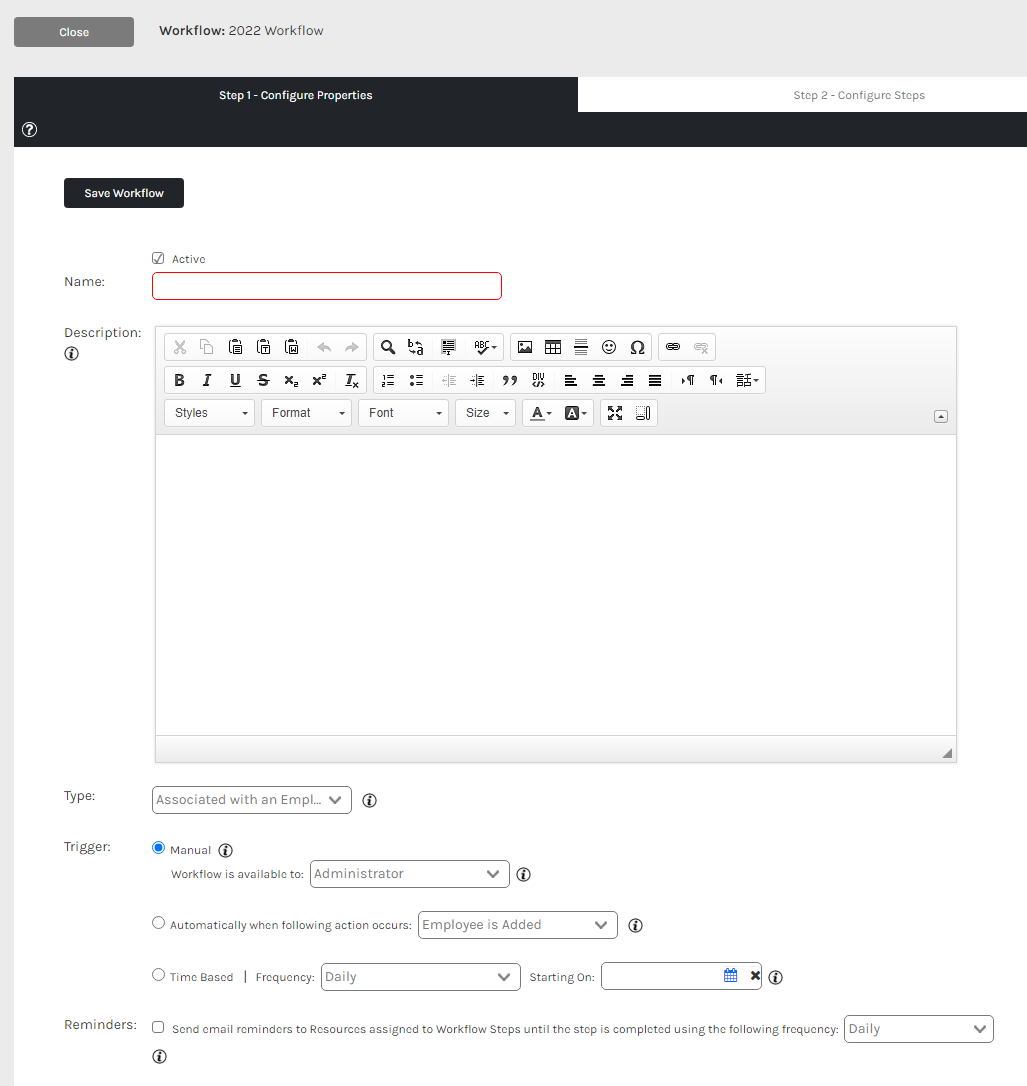Open the Format dropdown
The image size is (1027, 1086).
click(x=307, y=413)
